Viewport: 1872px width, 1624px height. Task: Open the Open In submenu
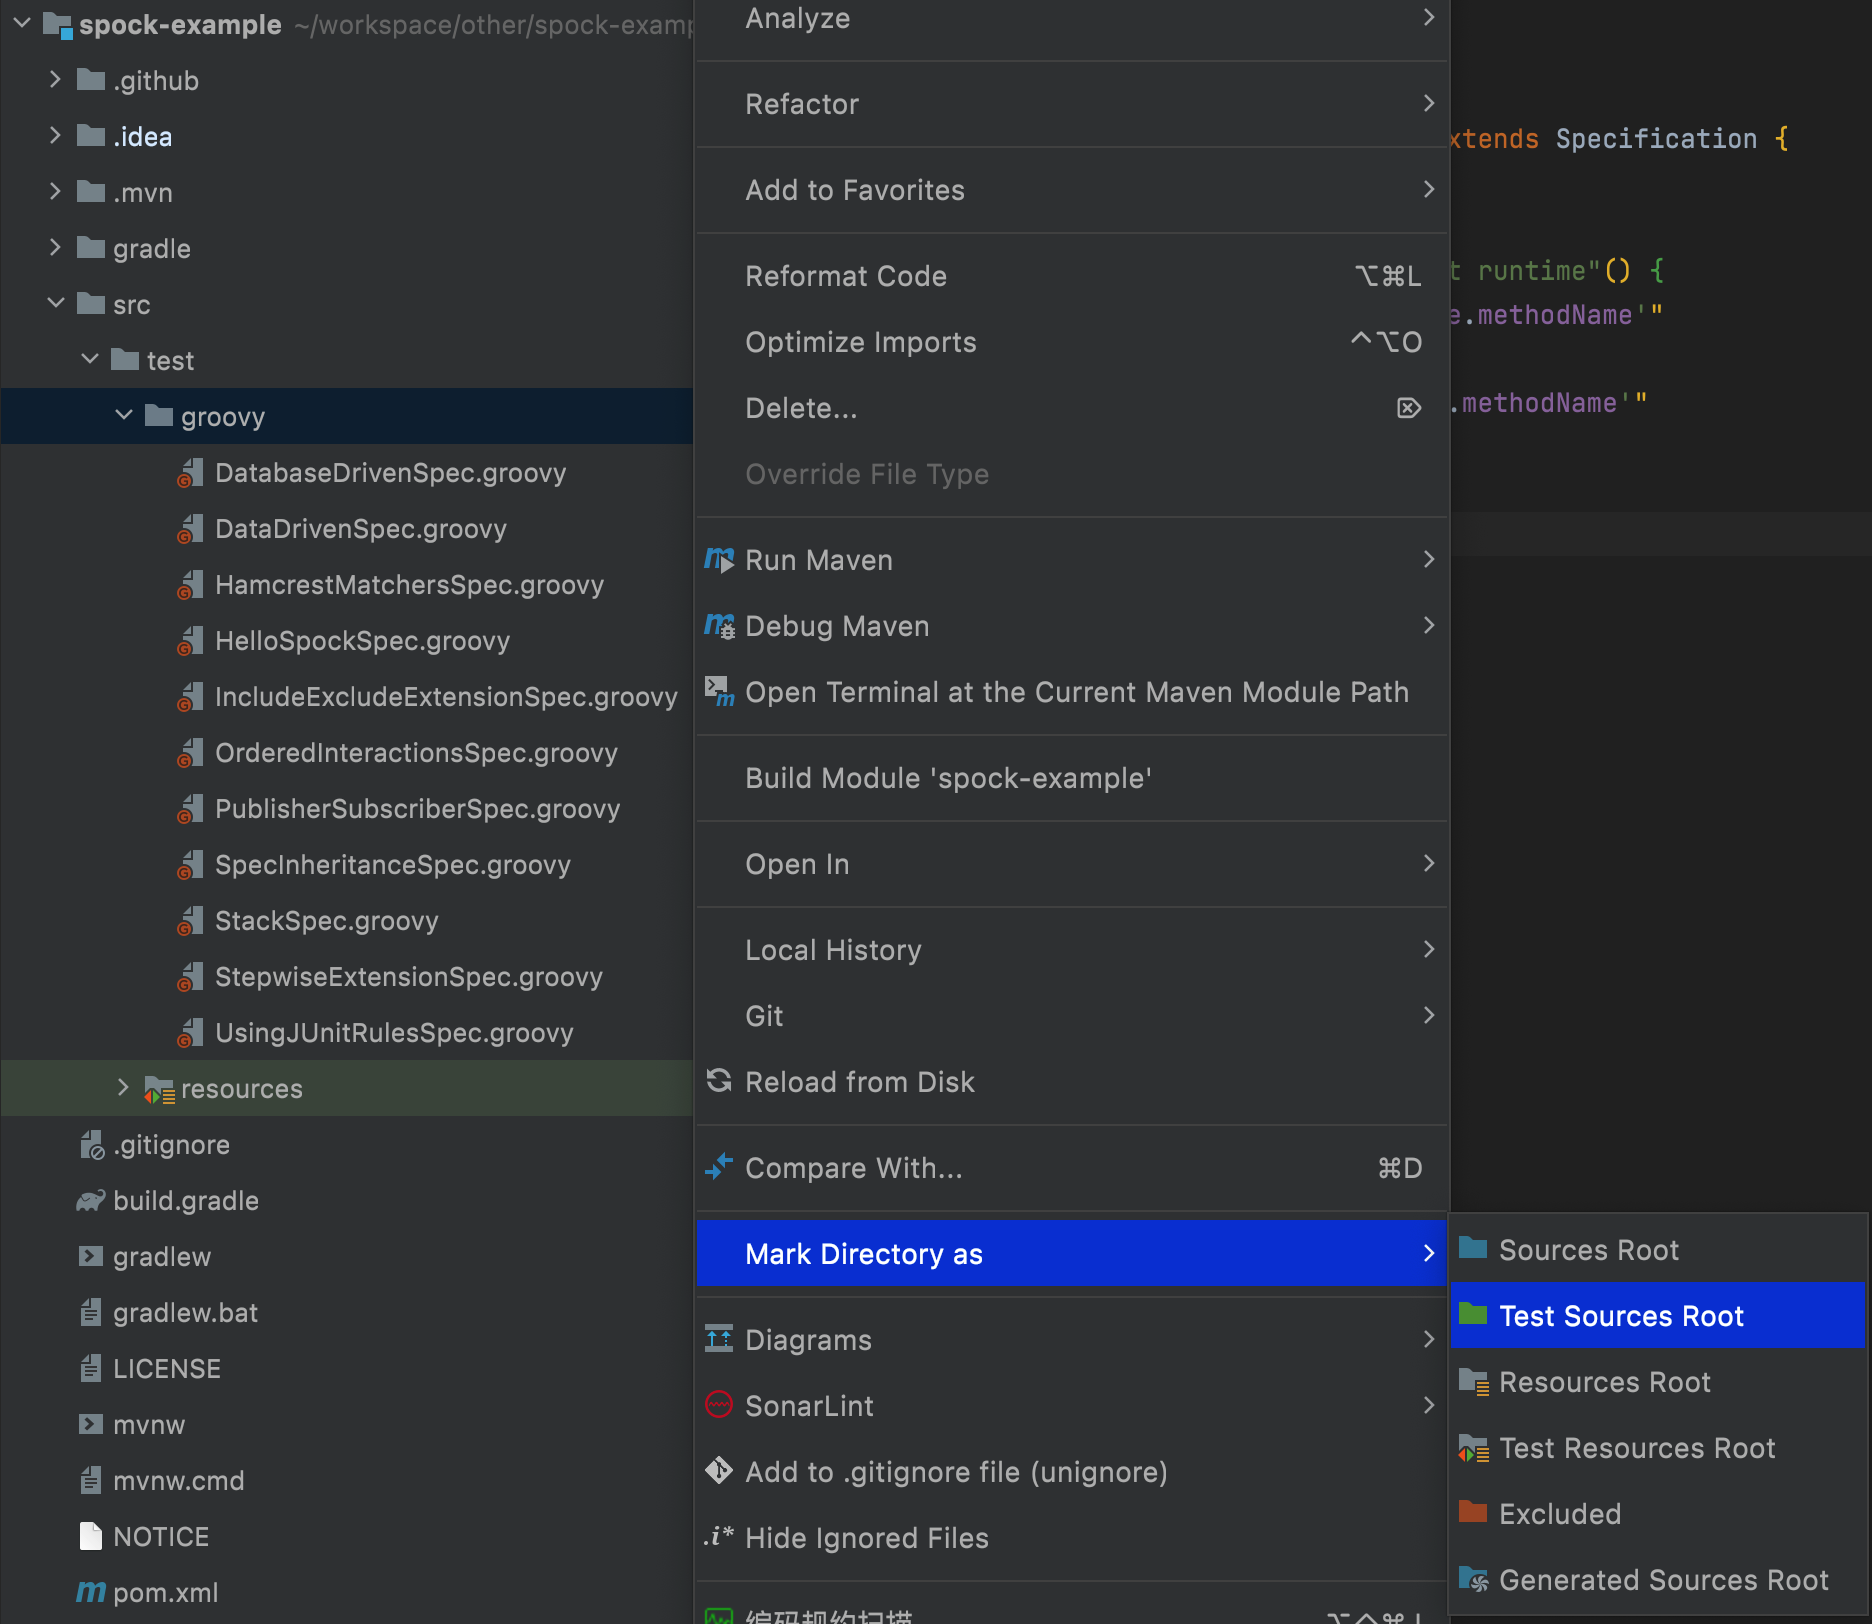click(1072, 864)
